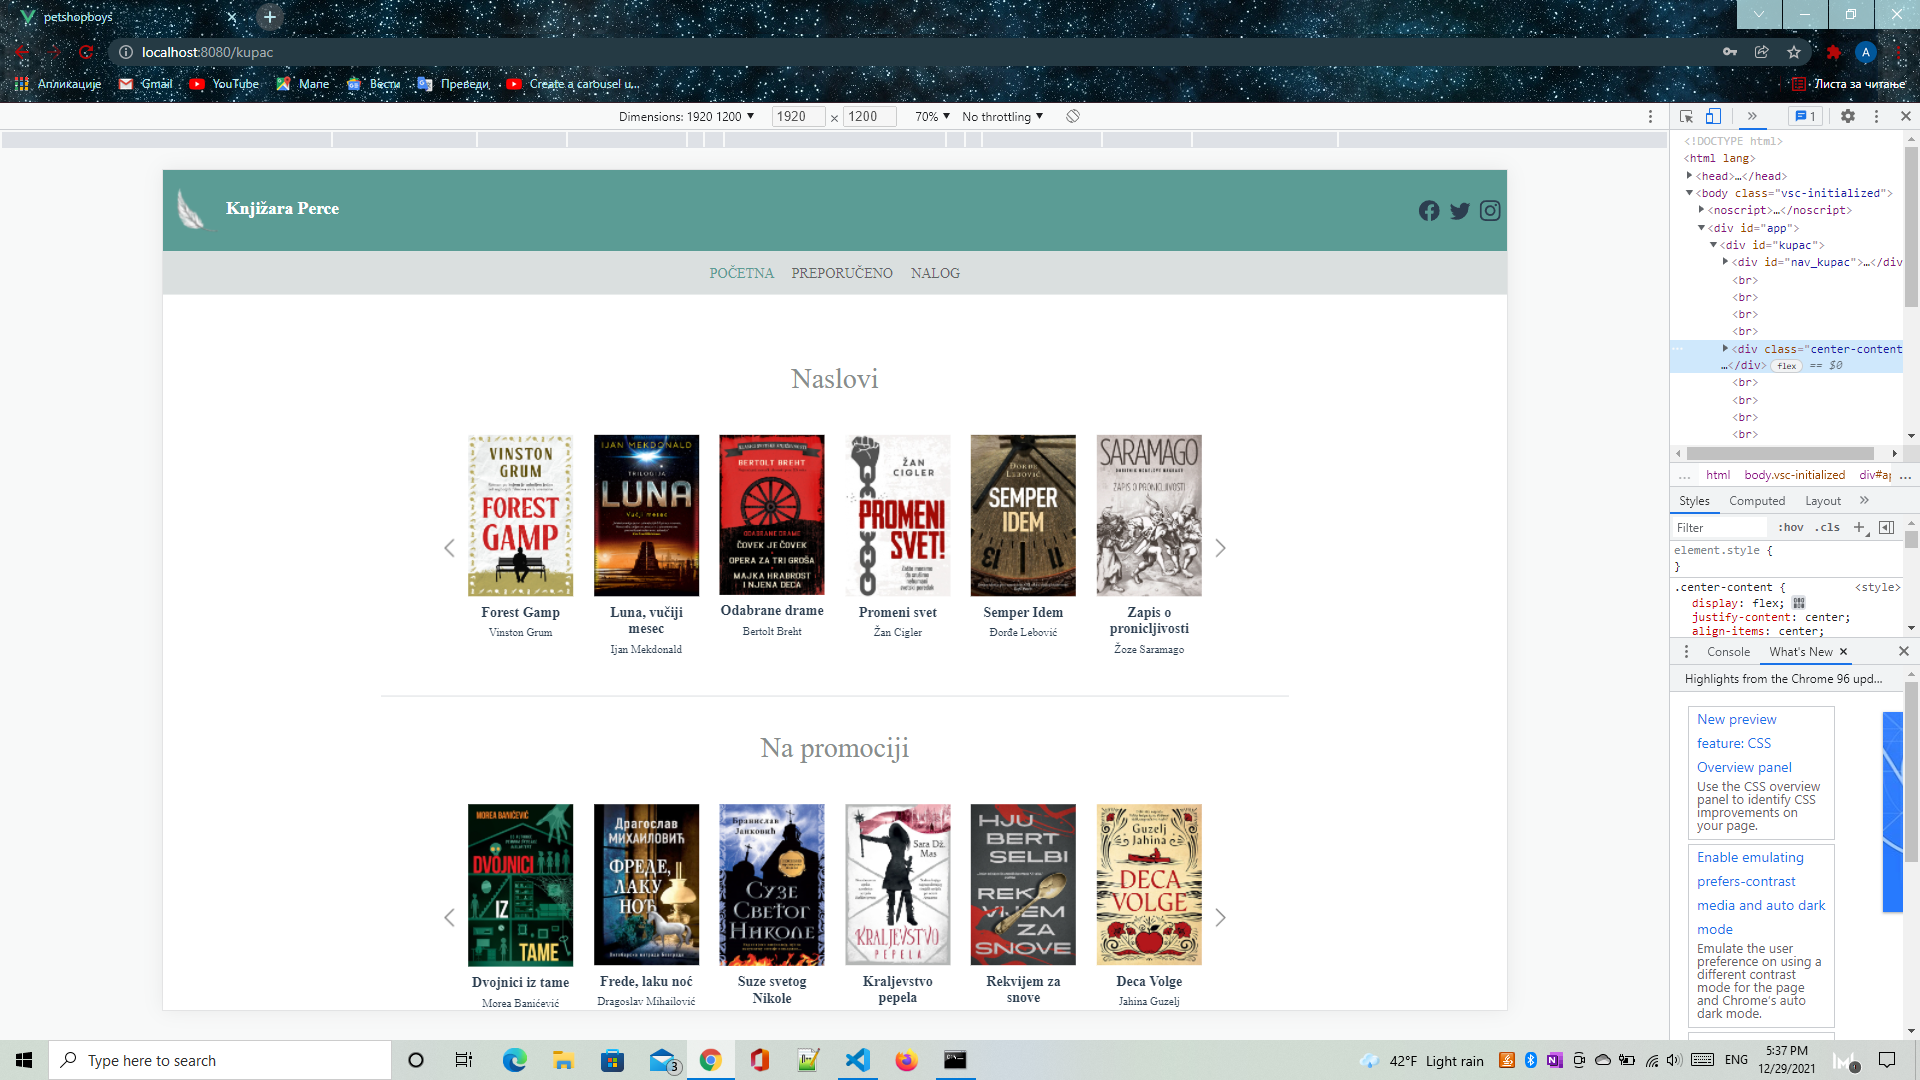1920x1080 pixels.
Task: Show more DevTools panels chevron
Action: pyautogui.click(x=1752, y=116)
